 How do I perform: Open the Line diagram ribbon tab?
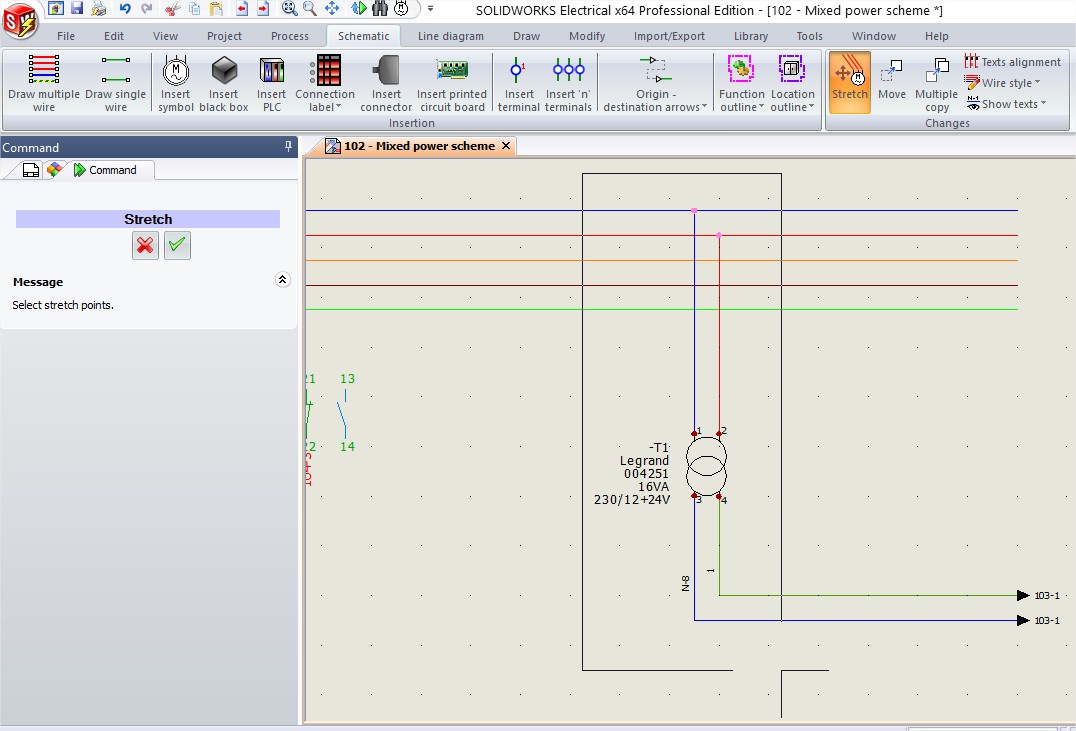pos(451,36)
